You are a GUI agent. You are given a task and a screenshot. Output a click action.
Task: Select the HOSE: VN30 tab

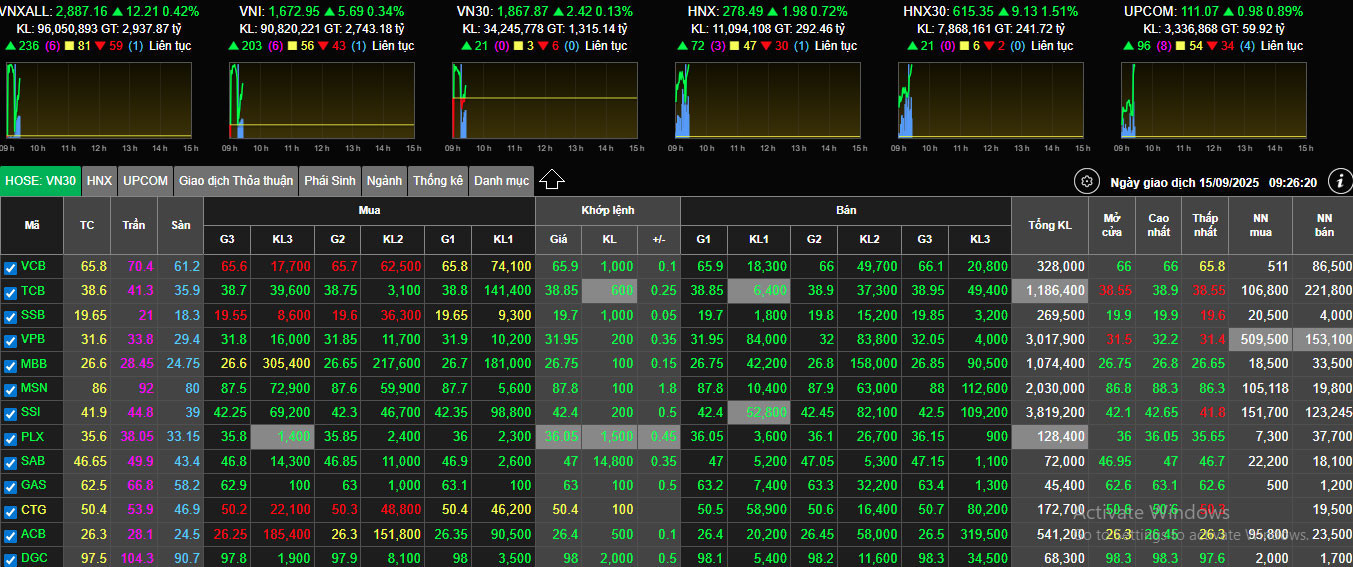coord(40,181)
